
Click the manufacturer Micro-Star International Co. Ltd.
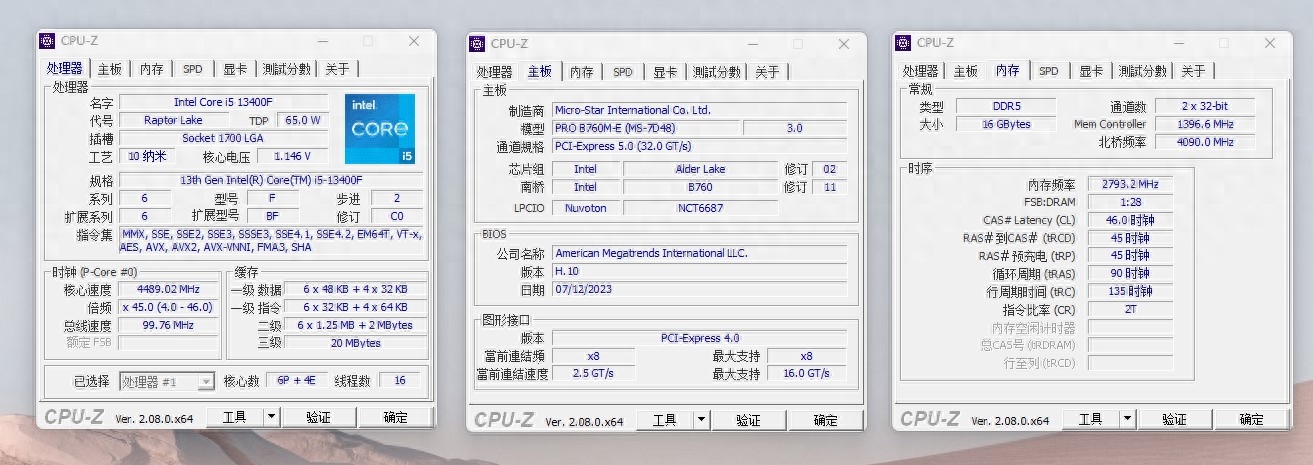[x=699, y=110]
